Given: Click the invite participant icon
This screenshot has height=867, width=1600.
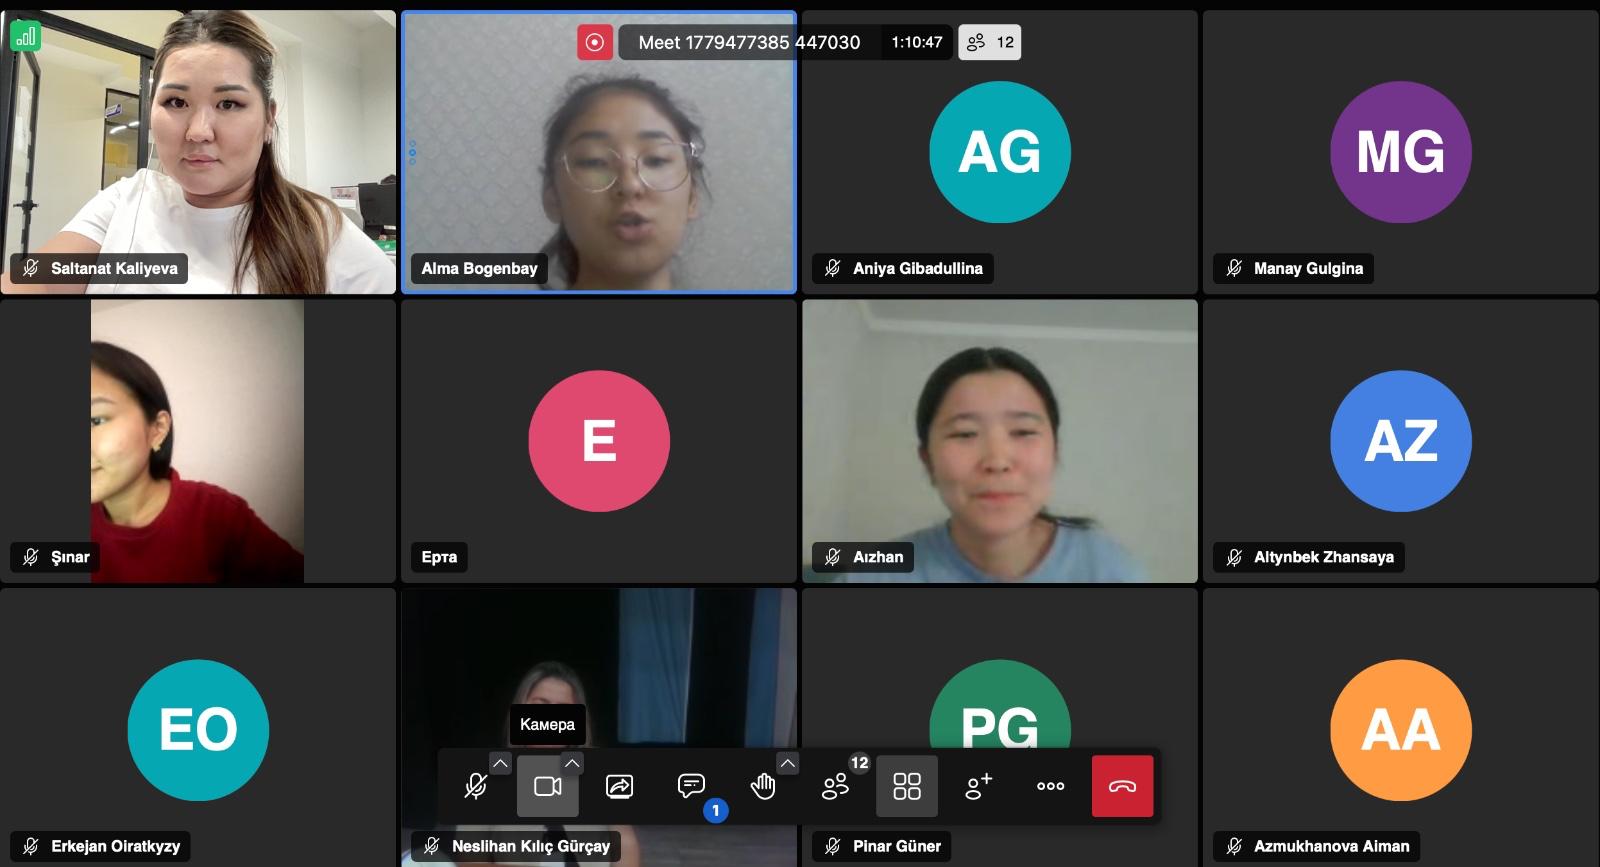Looking at the screenshot, I should 978,786.
